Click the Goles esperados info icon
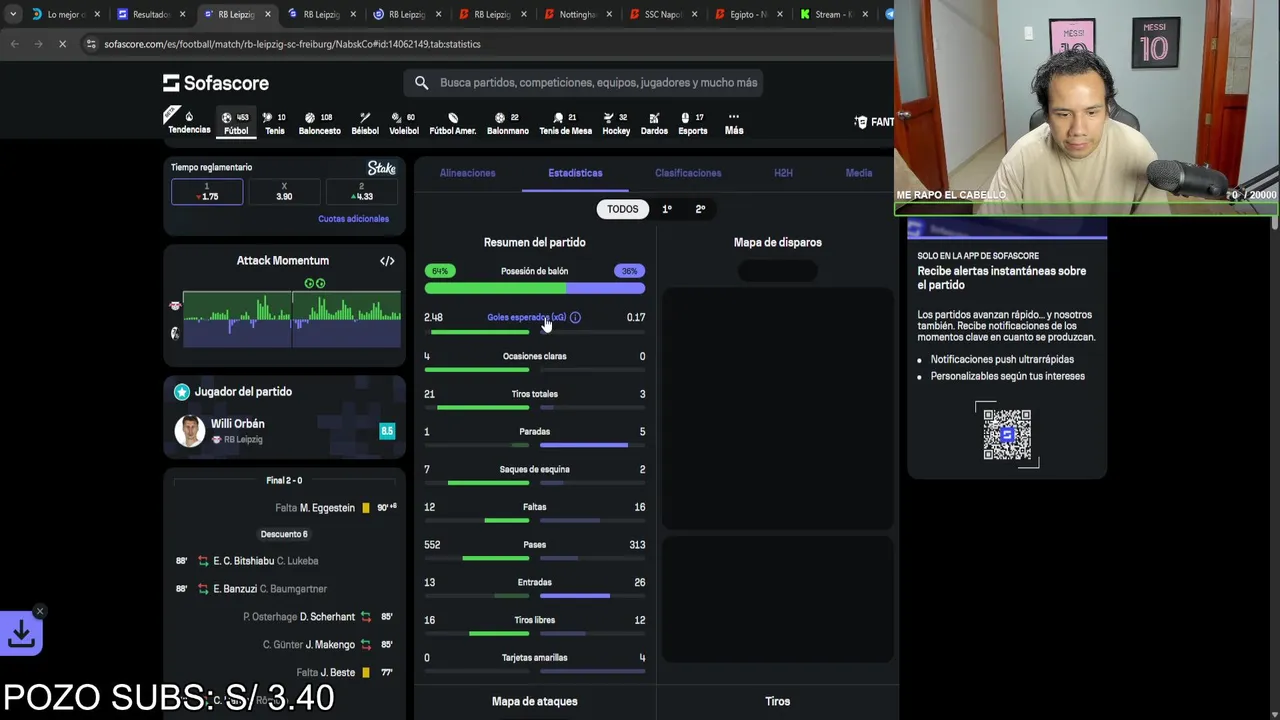1280x720 pixels. tap(575, 317)
